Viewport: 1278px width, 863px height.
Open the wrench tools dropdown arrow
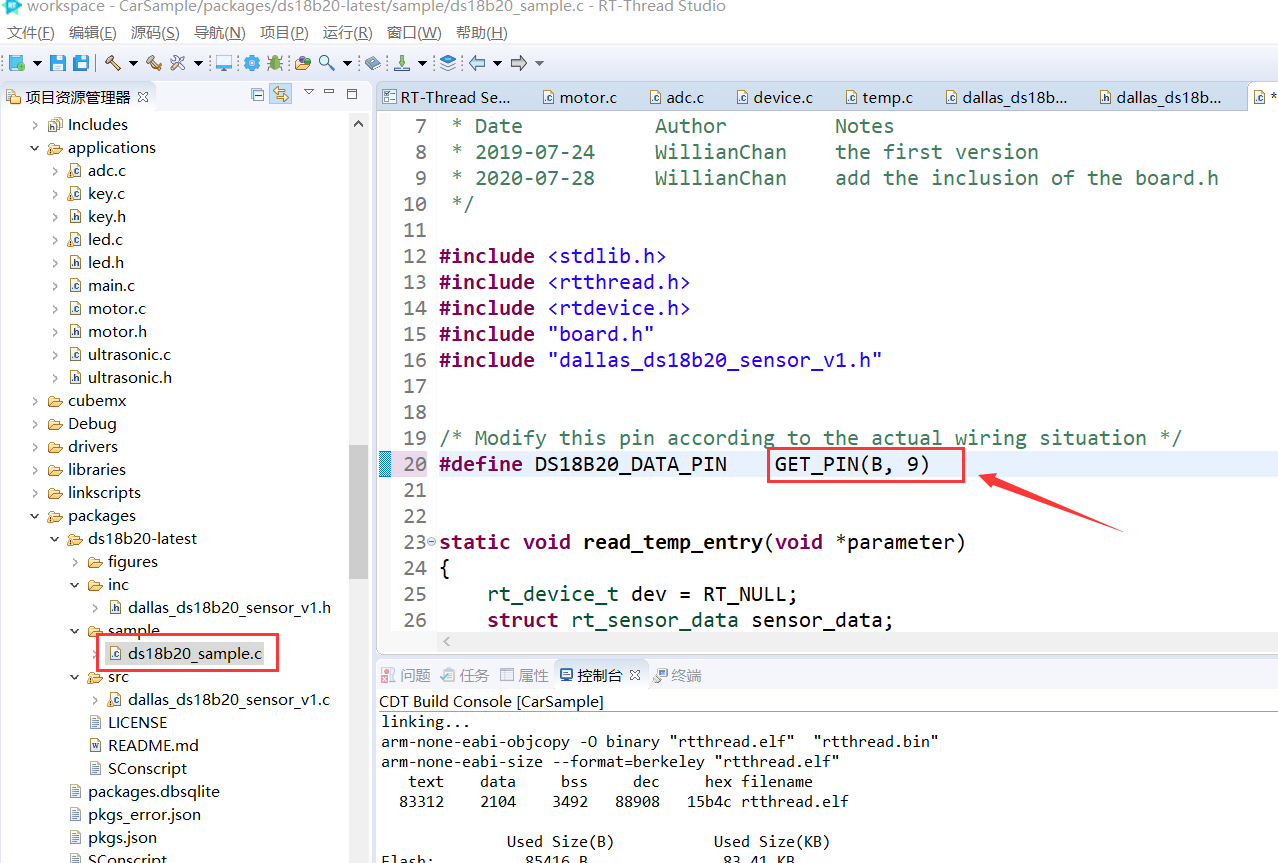(198, 63)
